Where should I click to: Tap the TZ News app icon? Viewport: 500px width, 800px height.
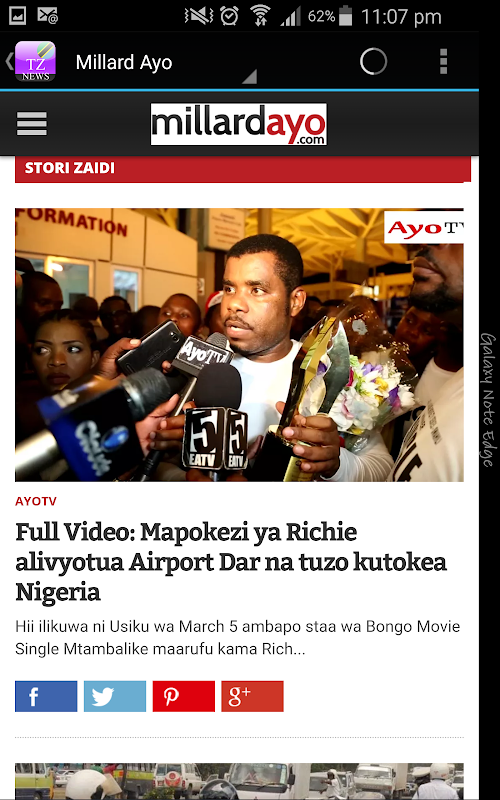point(35,61)
